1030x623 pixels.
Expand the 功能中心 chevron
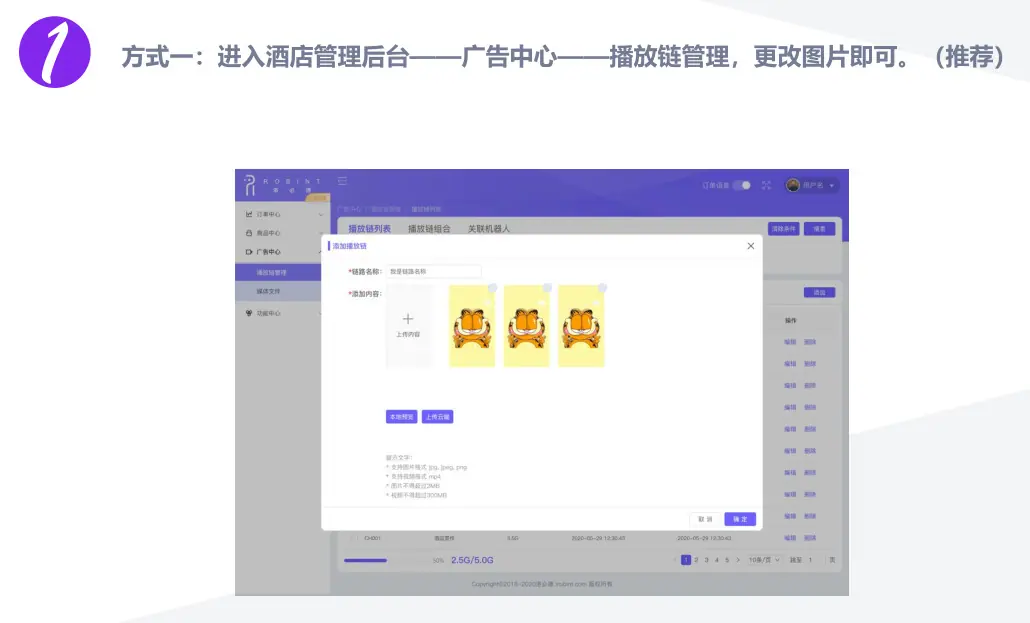click(321, 313)
